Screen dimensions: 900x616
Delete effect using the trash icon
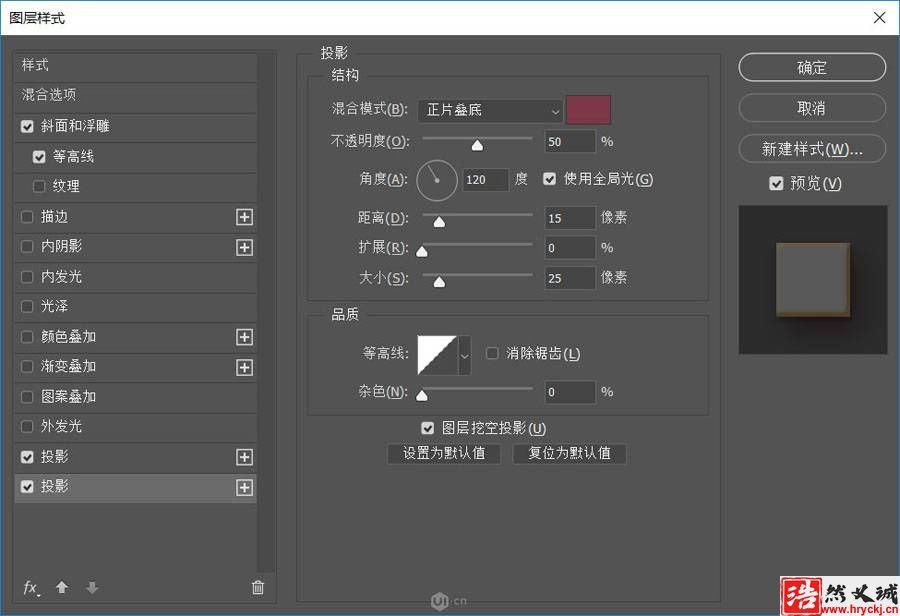258,587
